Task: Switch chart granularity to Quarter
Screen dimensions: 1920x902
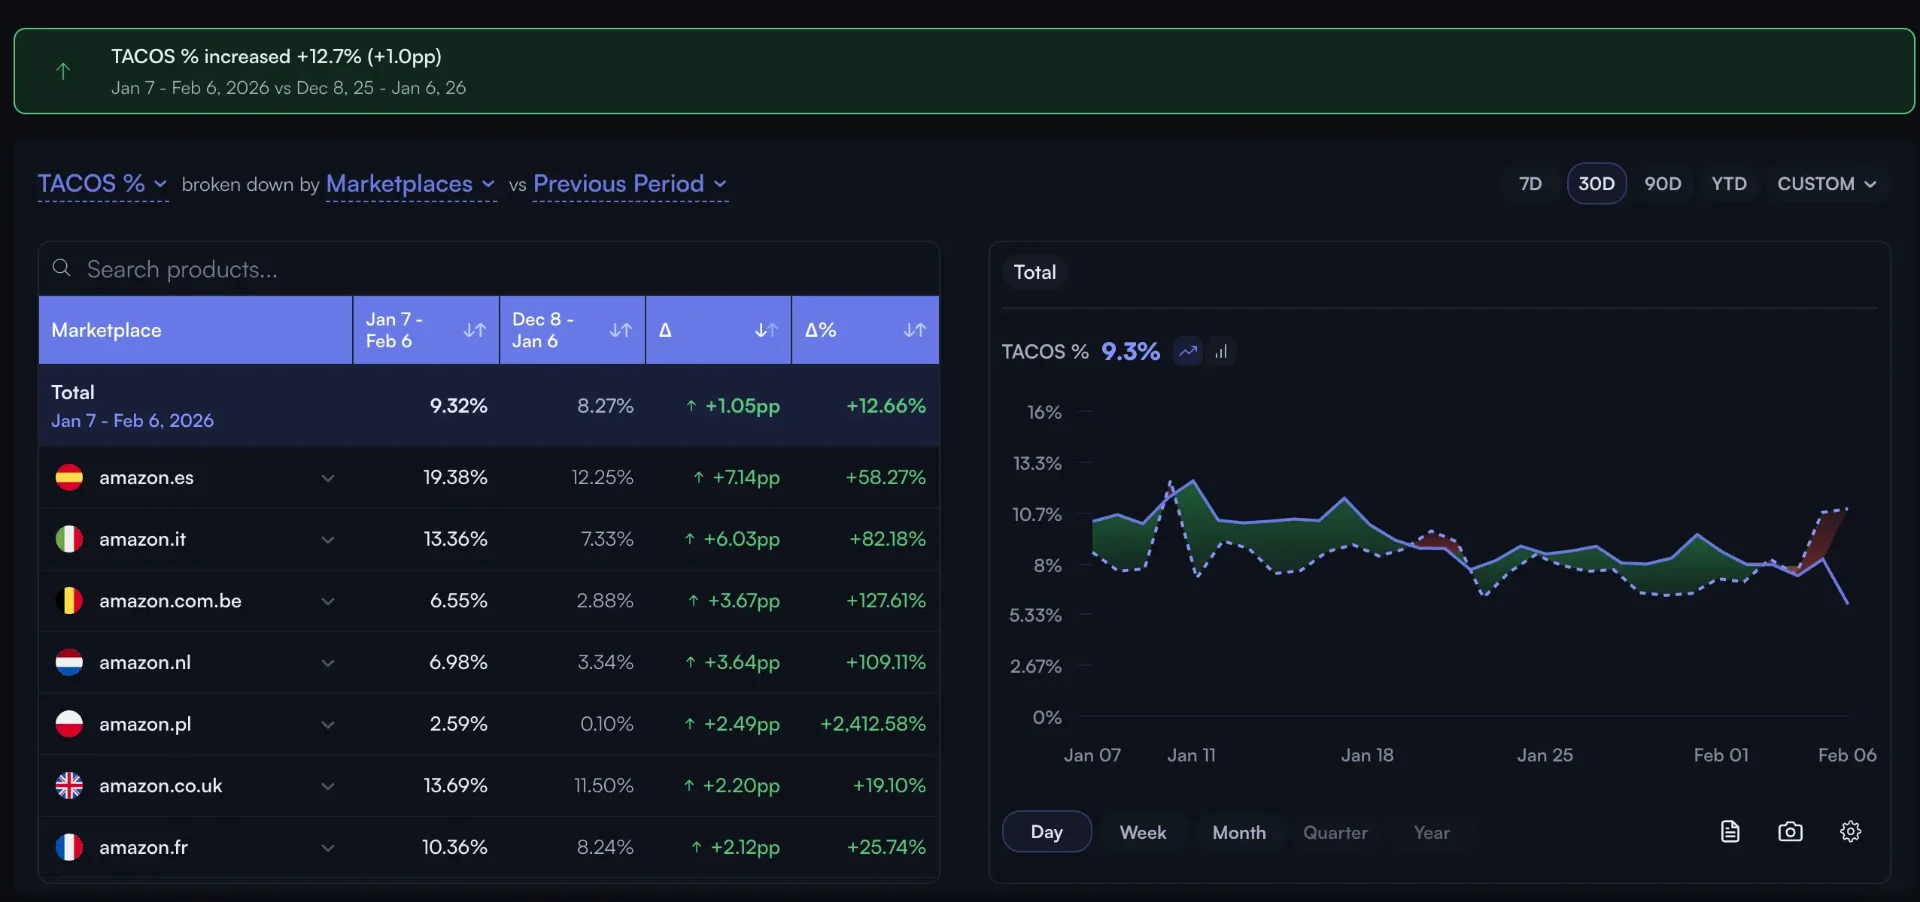Action: 1335,832
